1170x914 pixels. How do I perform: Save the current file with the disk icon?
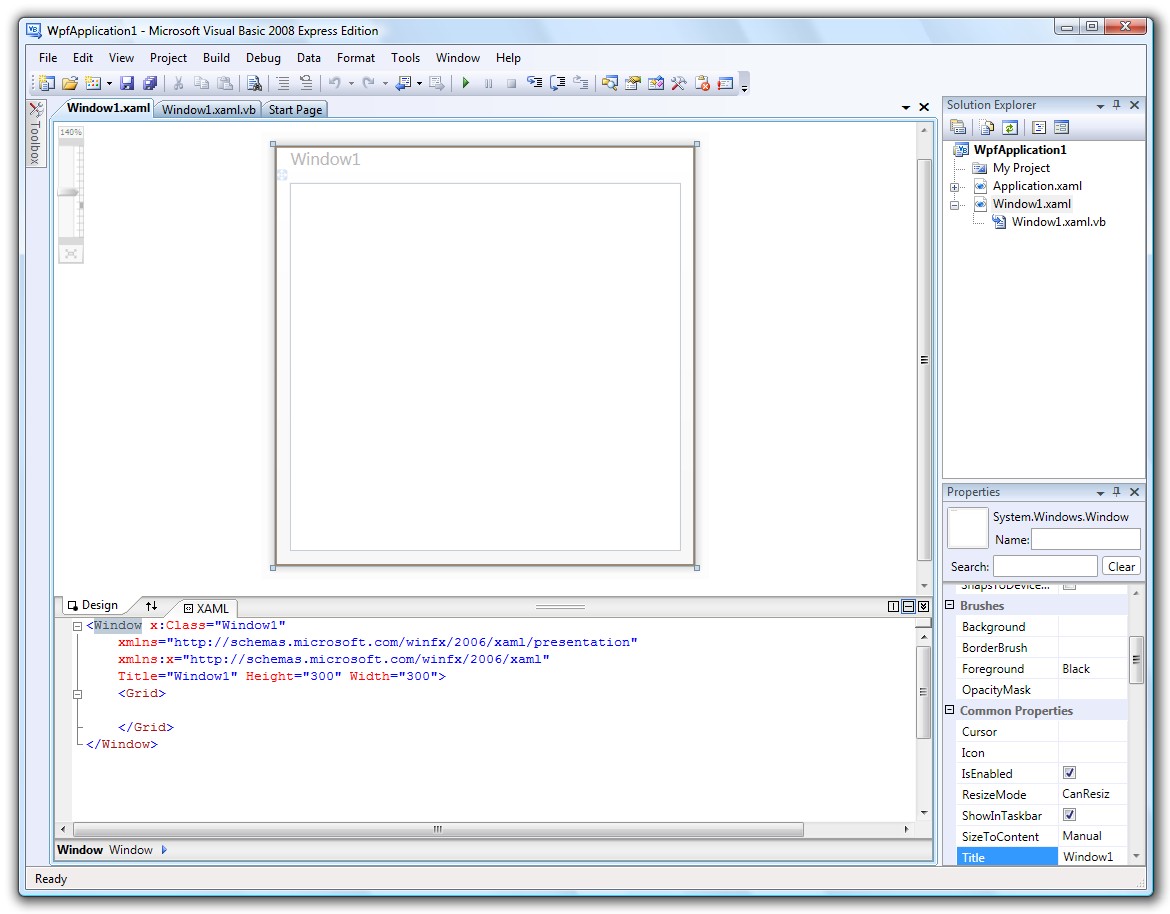[127, 84]
